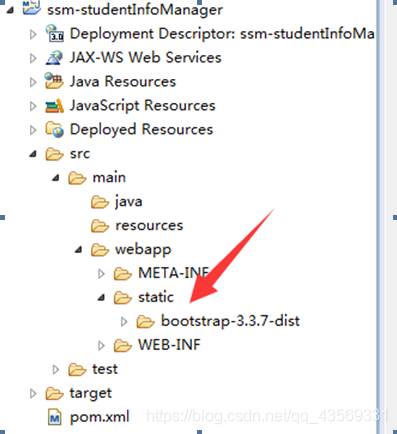Screen dimensions: 397x434
Task: Expand the META-INF folder
Action: (x=101, y=274)
